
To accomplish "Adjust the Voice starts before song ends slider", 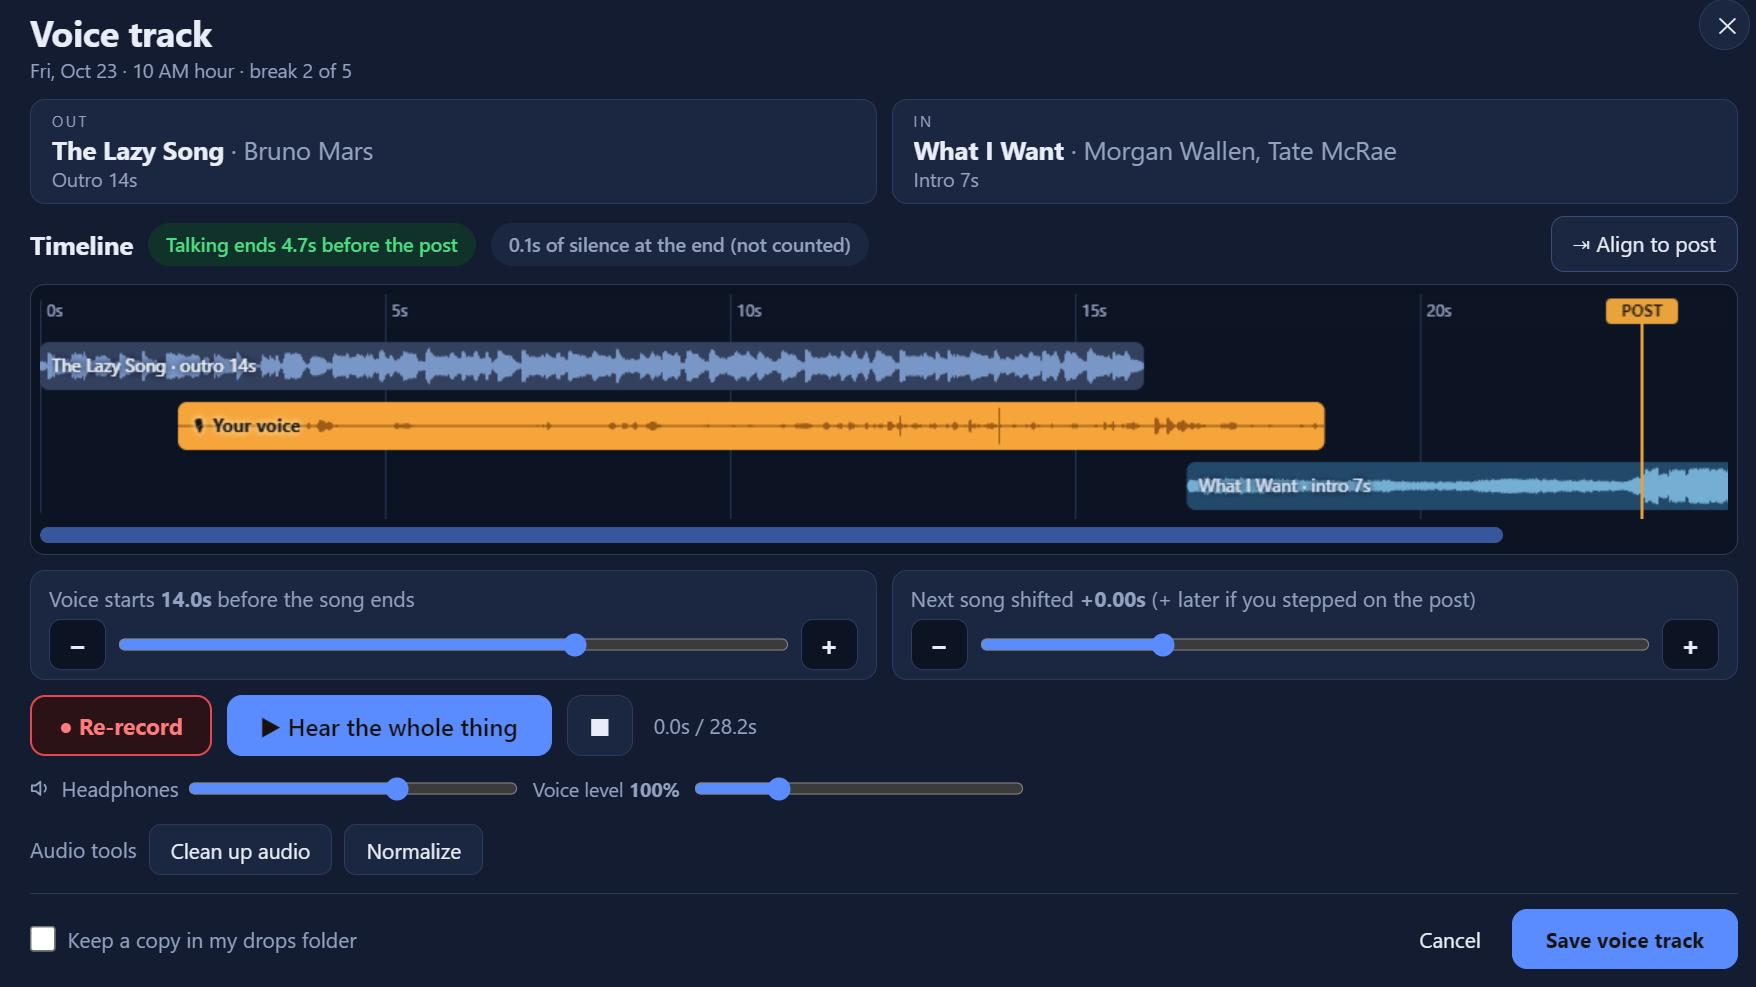I will coord(453,645).
